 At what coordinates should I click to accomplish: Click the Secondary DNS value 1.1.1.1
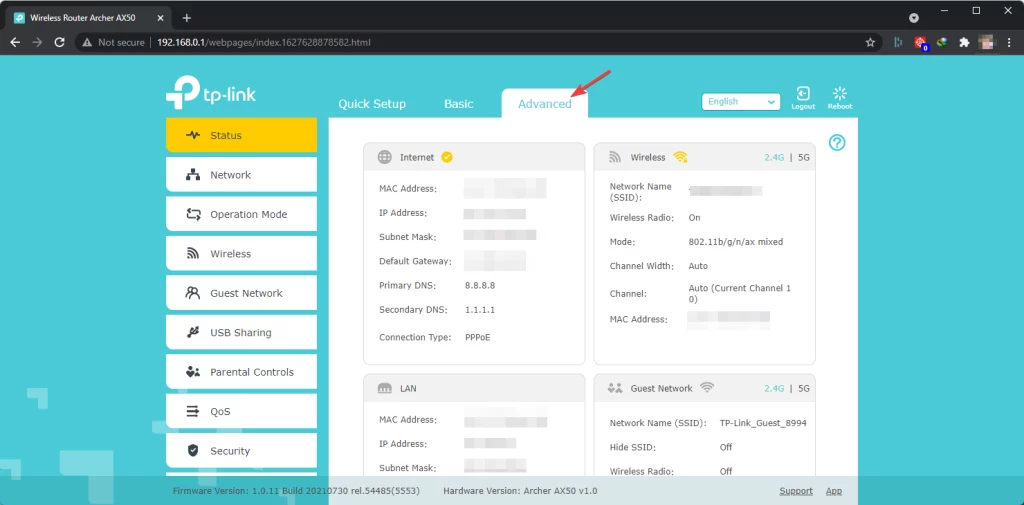[480, 310]
